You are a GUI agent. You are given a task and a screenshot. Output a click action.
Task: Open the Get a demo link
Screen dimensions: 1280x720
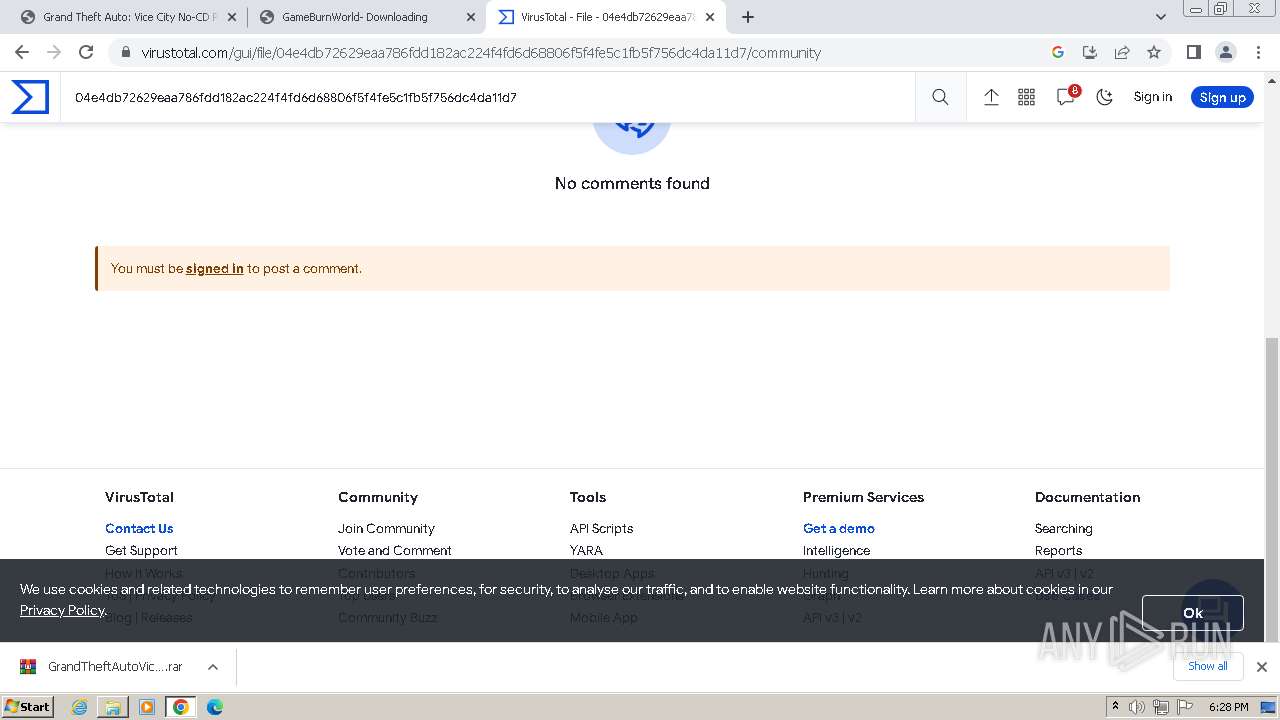coord(839,528)
